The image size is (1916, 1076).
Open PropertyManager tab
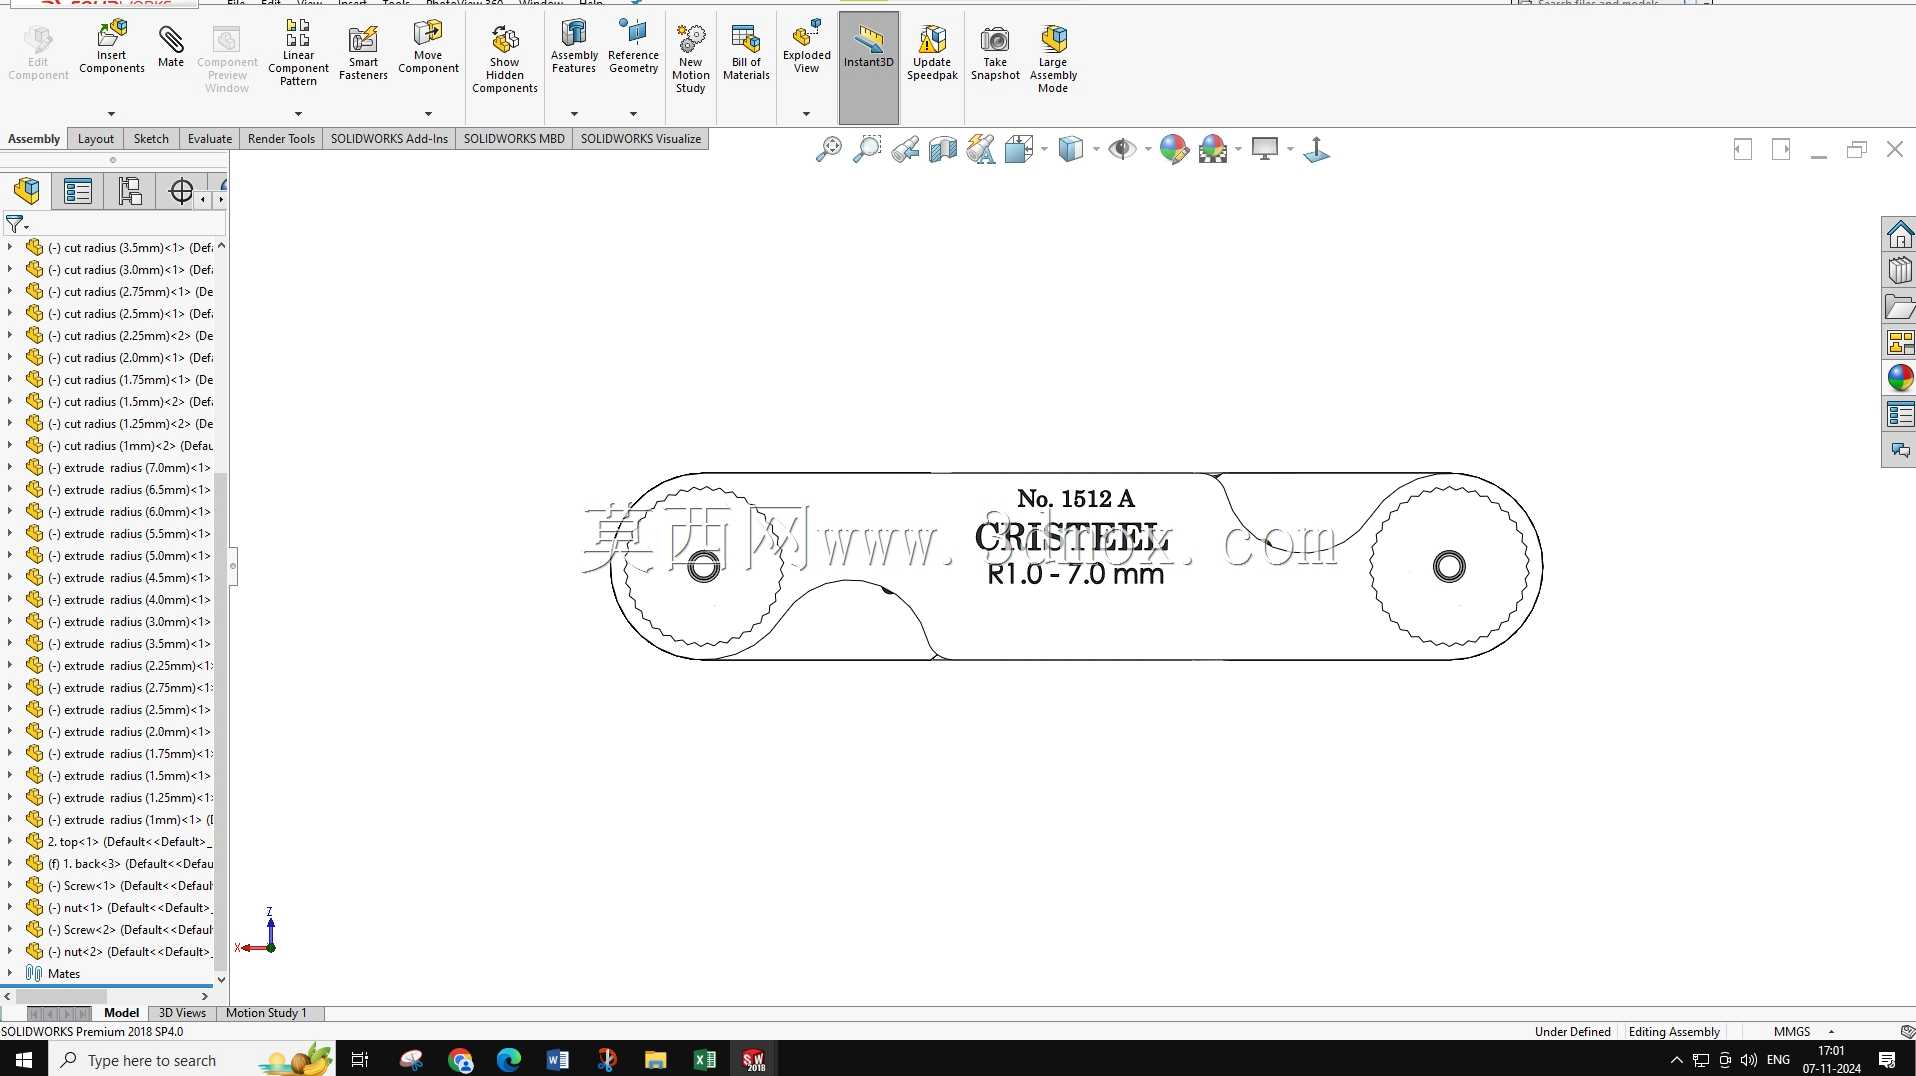78,191
